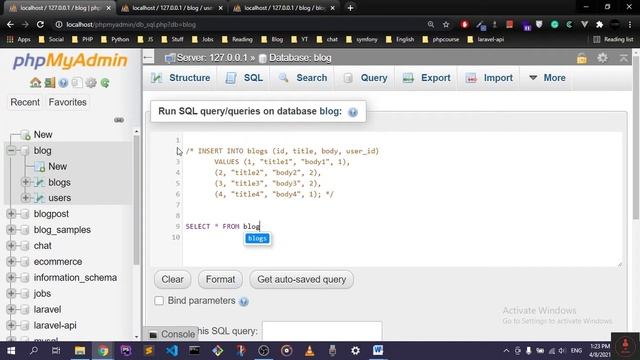
Task: Expand the blogpost database node
Action: coord(11,213)
